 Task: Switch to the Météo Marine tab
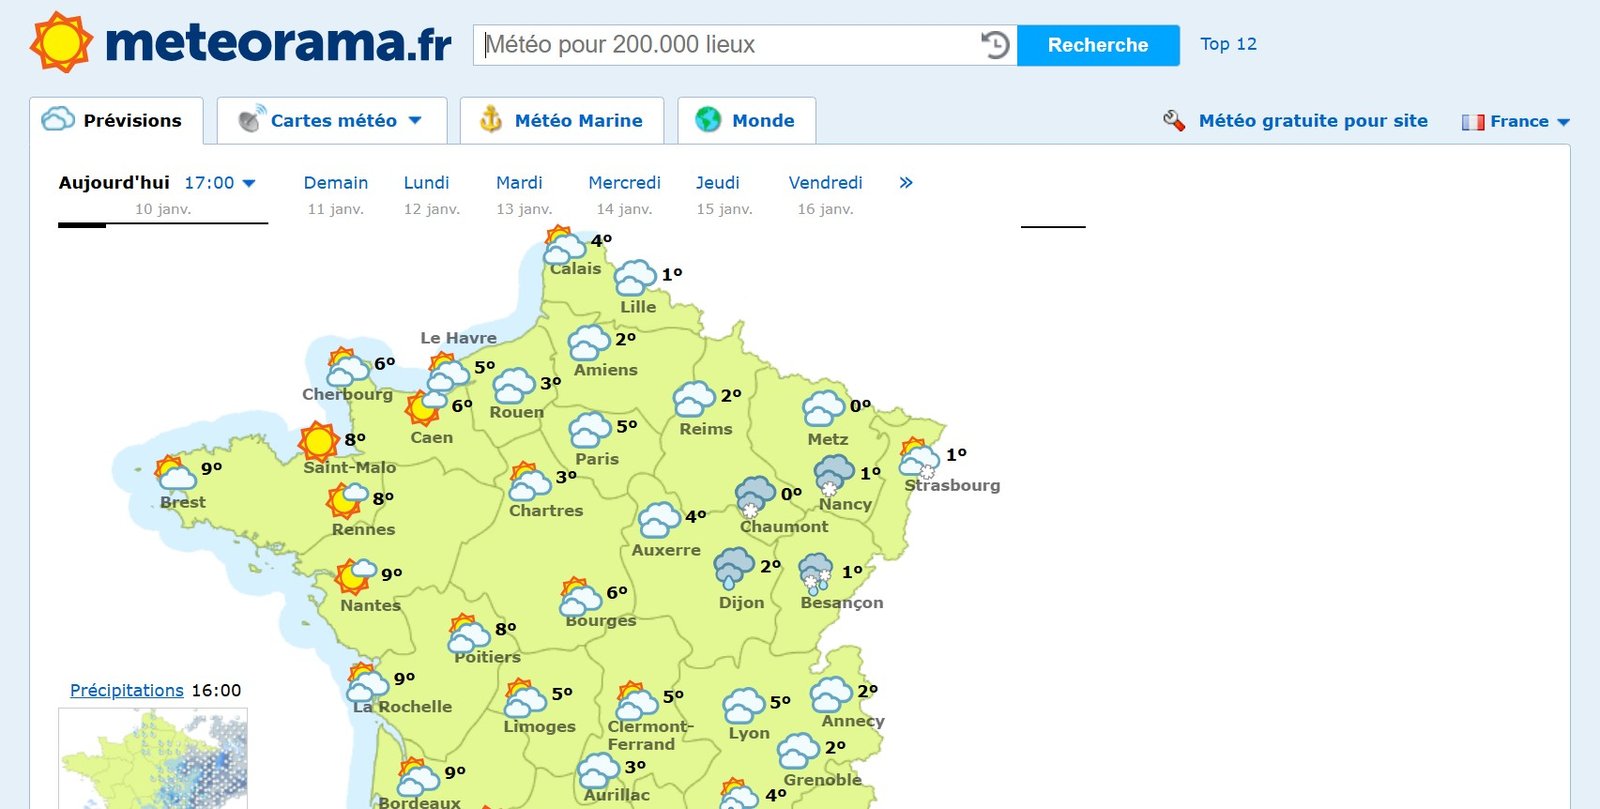562,121
